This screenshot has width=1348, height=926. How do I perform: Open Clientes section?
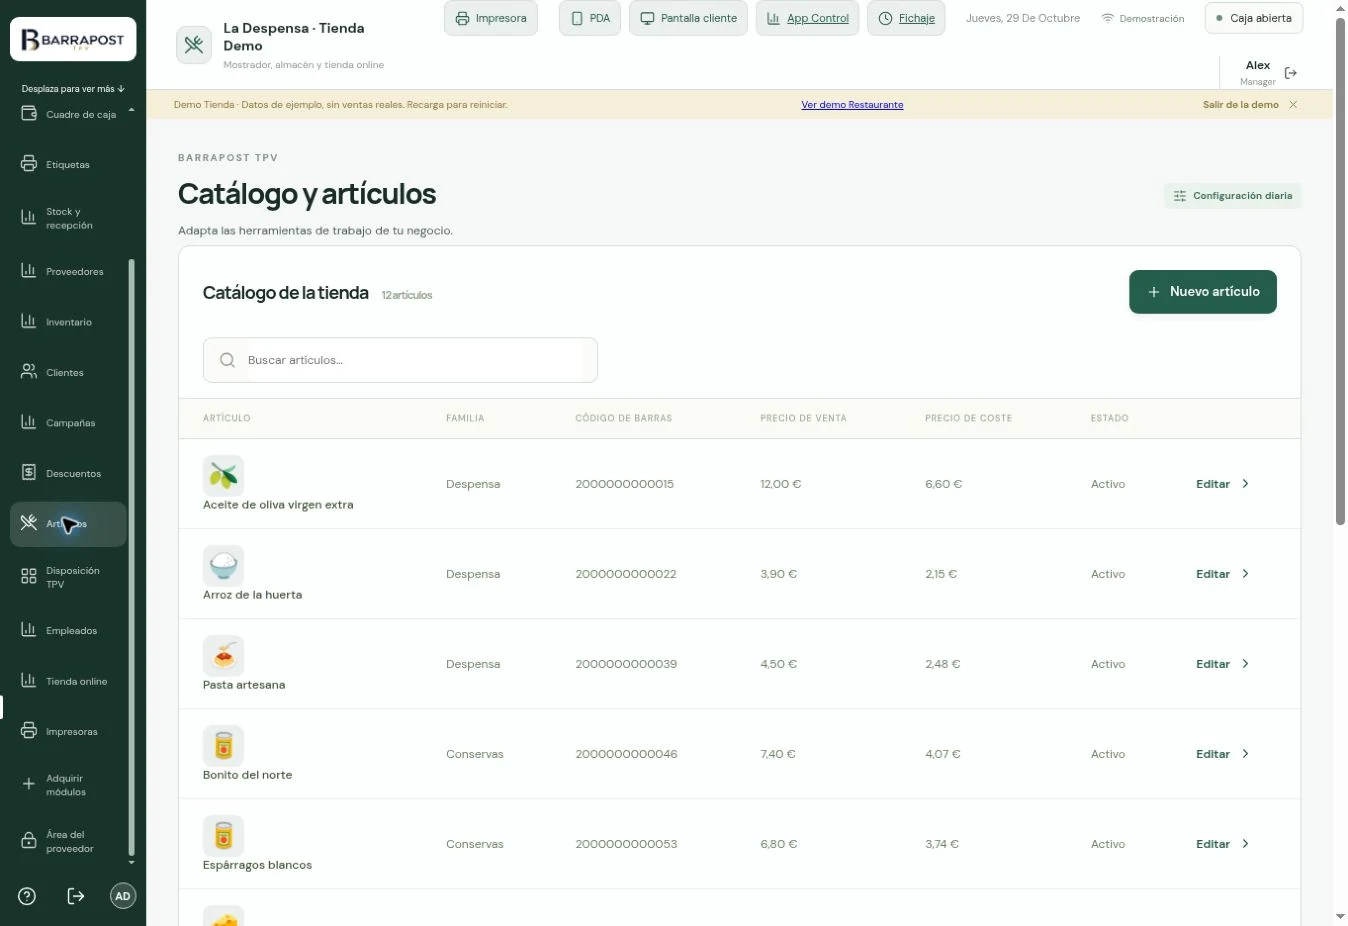tap(68, 372)
